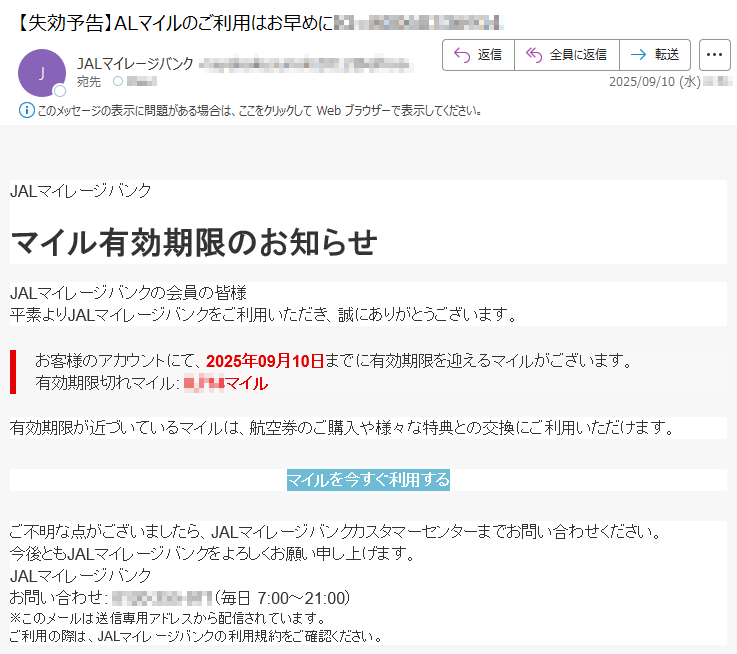Click the 全員に返信 (Reply All) button
737x654 pixels.
[567, 55]
